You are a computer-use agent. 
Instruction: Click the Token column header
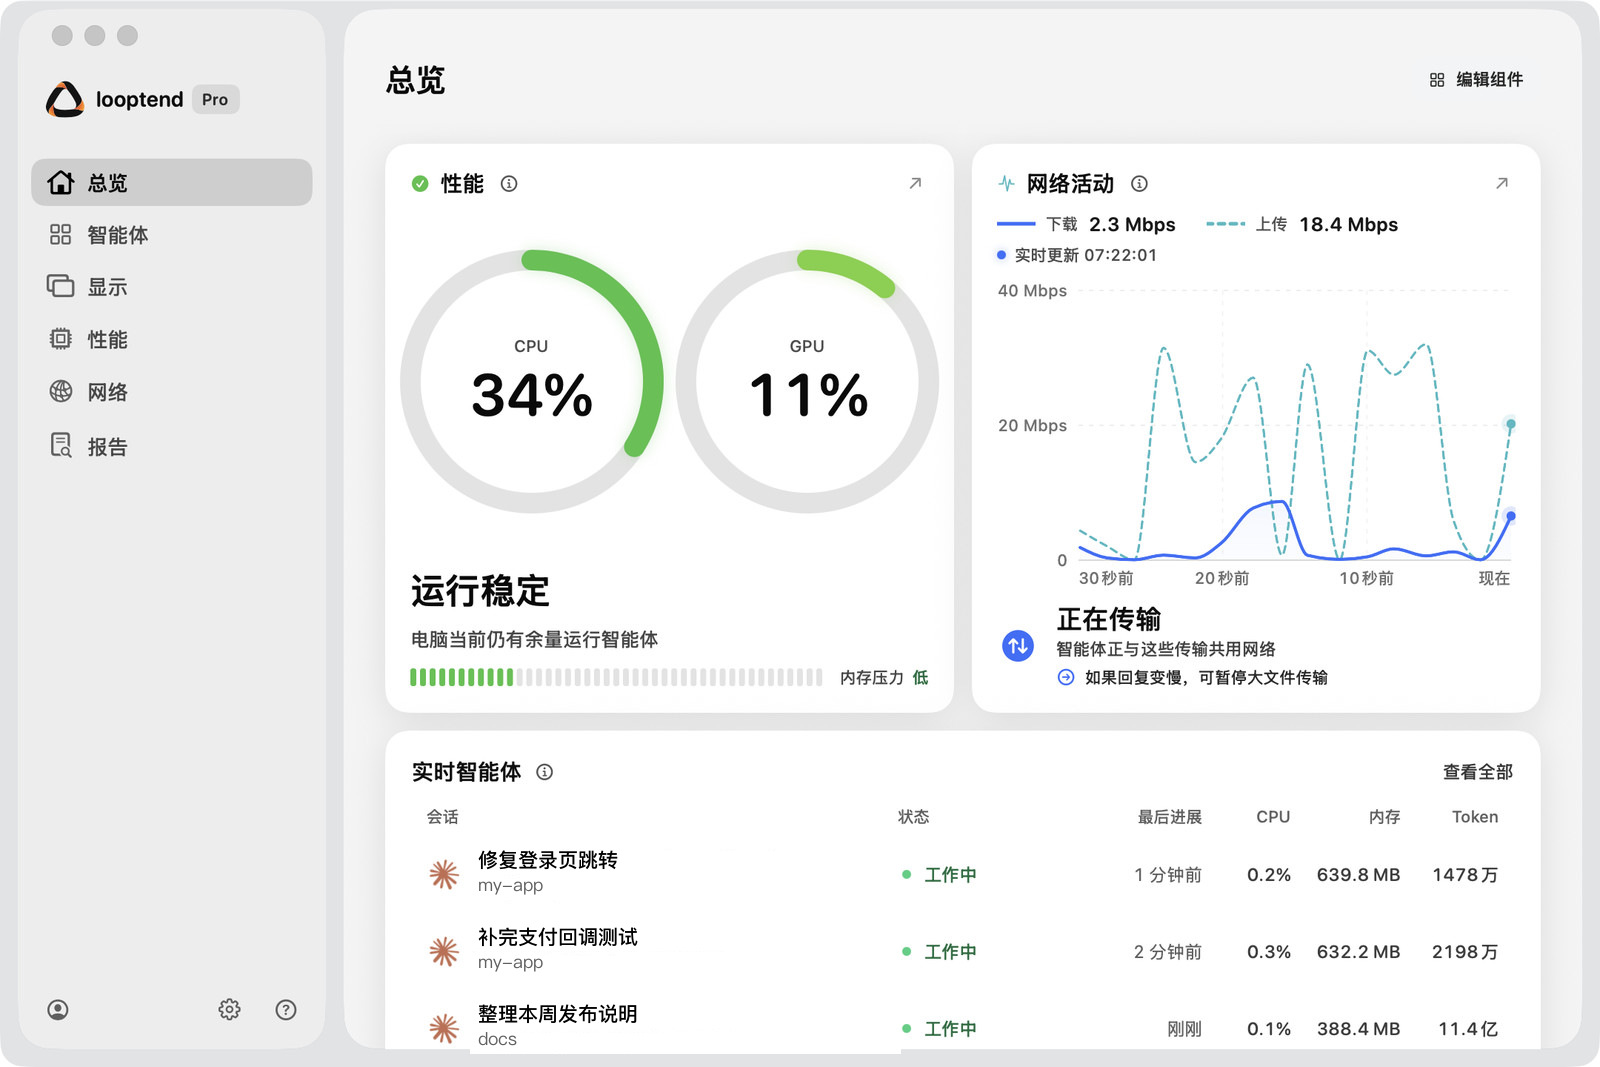pos(1475,817)
